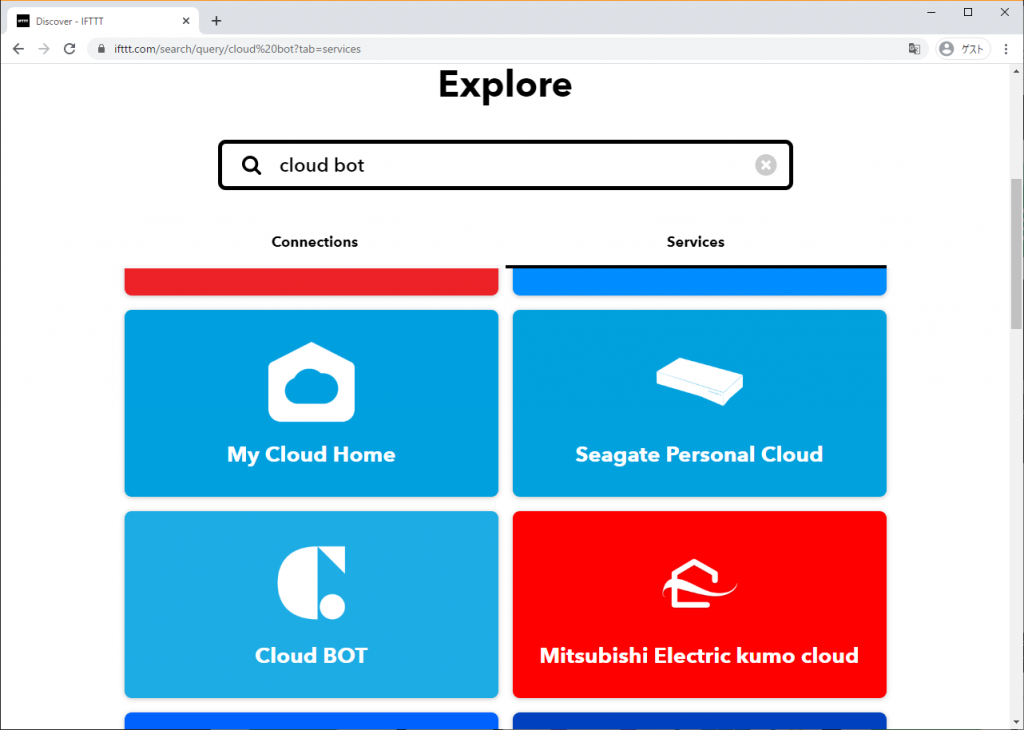Image resolution: width=1024 pixels, height=730 pixels.
Task: Open a new browser tab with plus icon
Action: pyautogui.click(x=216, y=21)
